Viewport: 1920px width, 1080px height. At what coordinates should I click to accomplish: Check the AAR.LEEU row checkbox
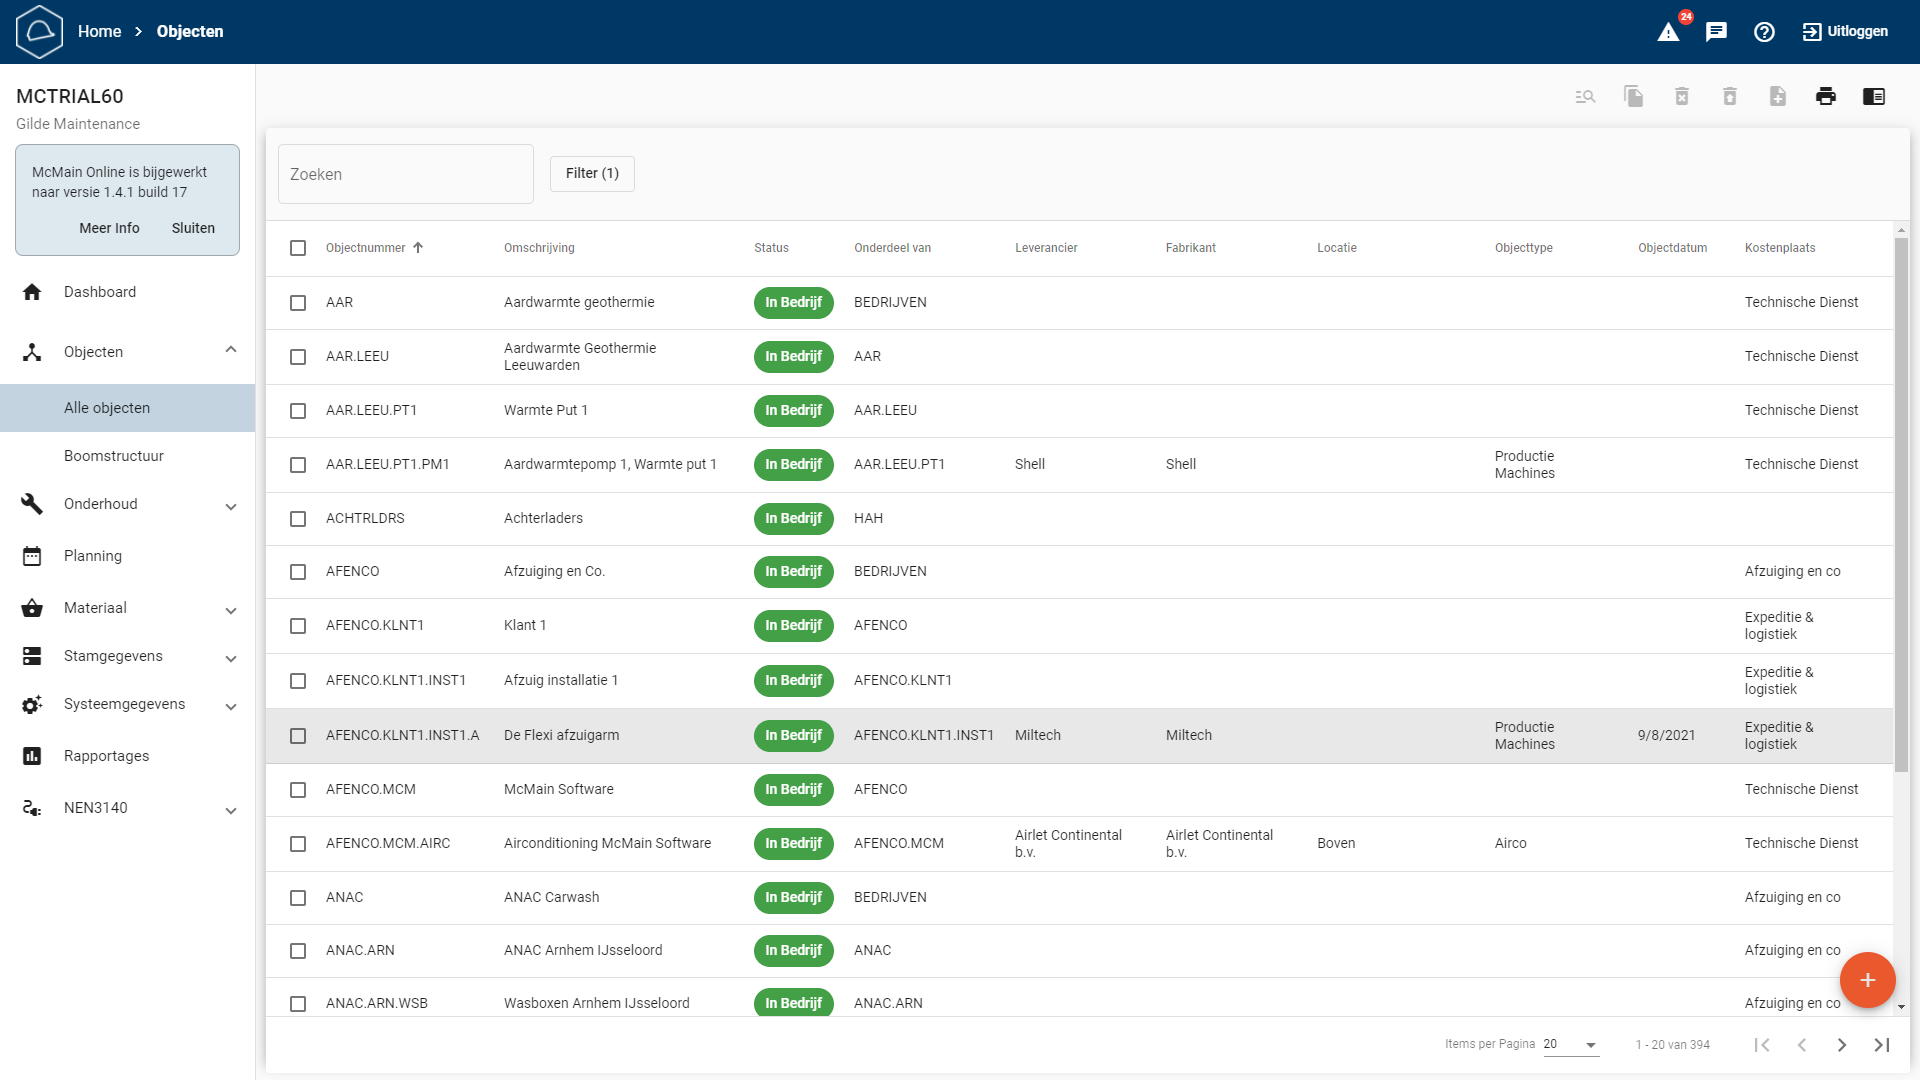(298, 357)
